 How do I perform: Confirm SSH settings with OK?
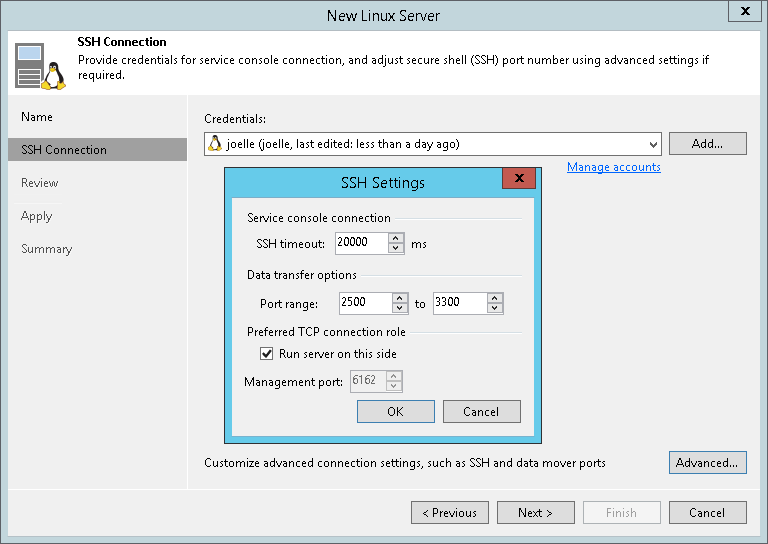396,411
